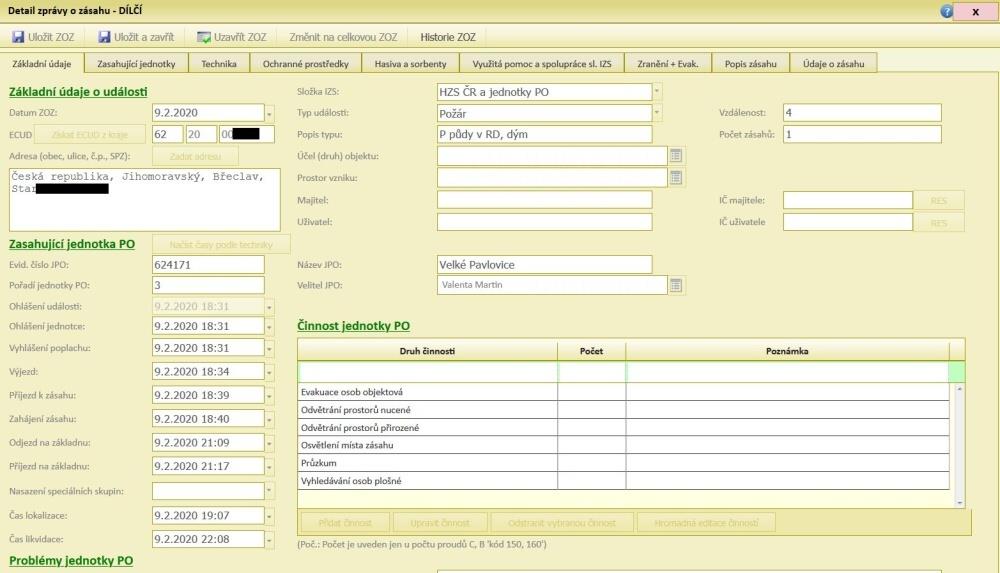Click the Uzavřít ZOZ toolbar icon
The image size is (1000, 573).
pos(203,37)
